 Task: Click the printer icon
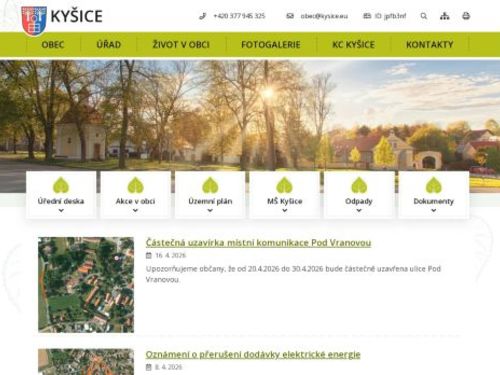click(x=466, y=16)
